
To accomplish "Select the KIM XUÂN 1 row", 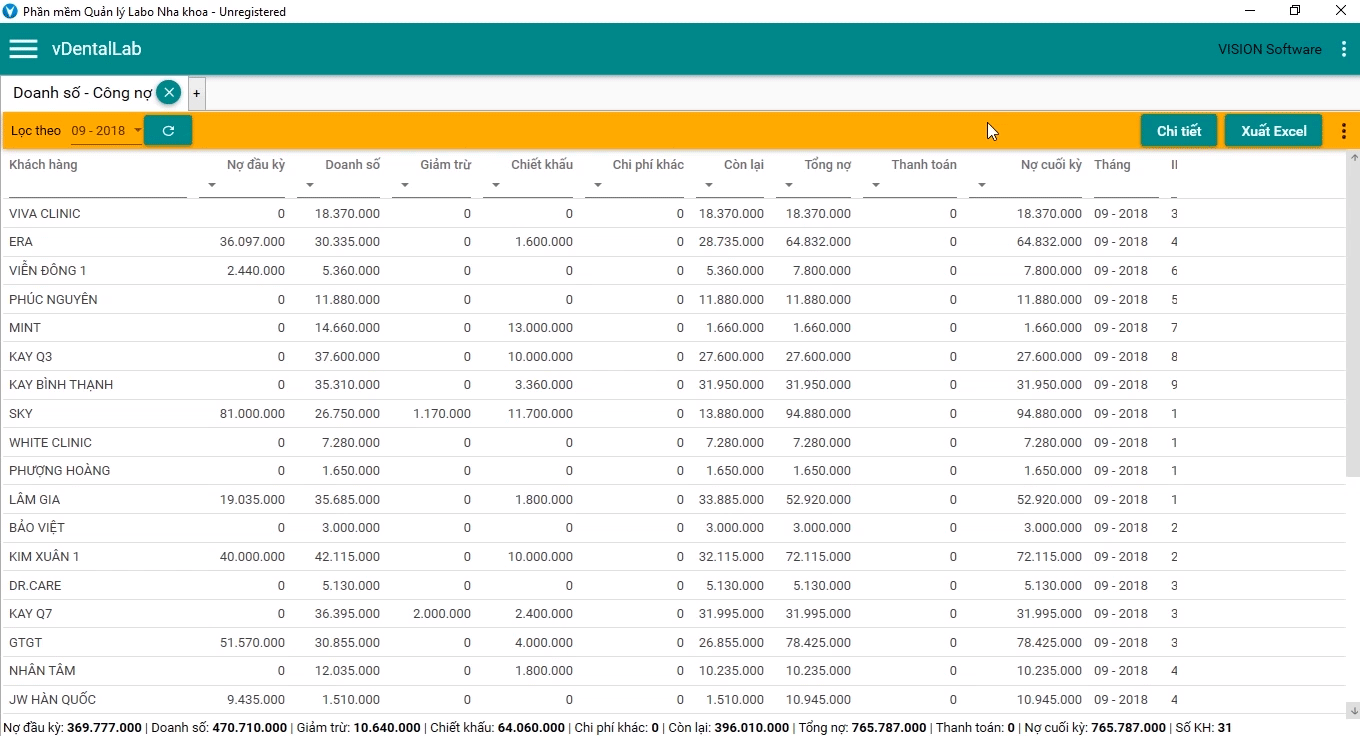I will coord(674,557).
